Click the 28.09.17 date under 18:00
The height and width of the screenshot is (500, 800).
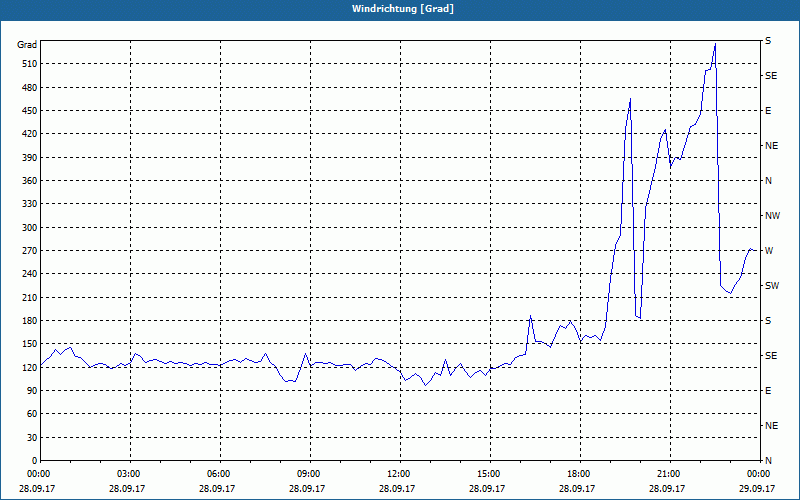click(x=577, y=488)
